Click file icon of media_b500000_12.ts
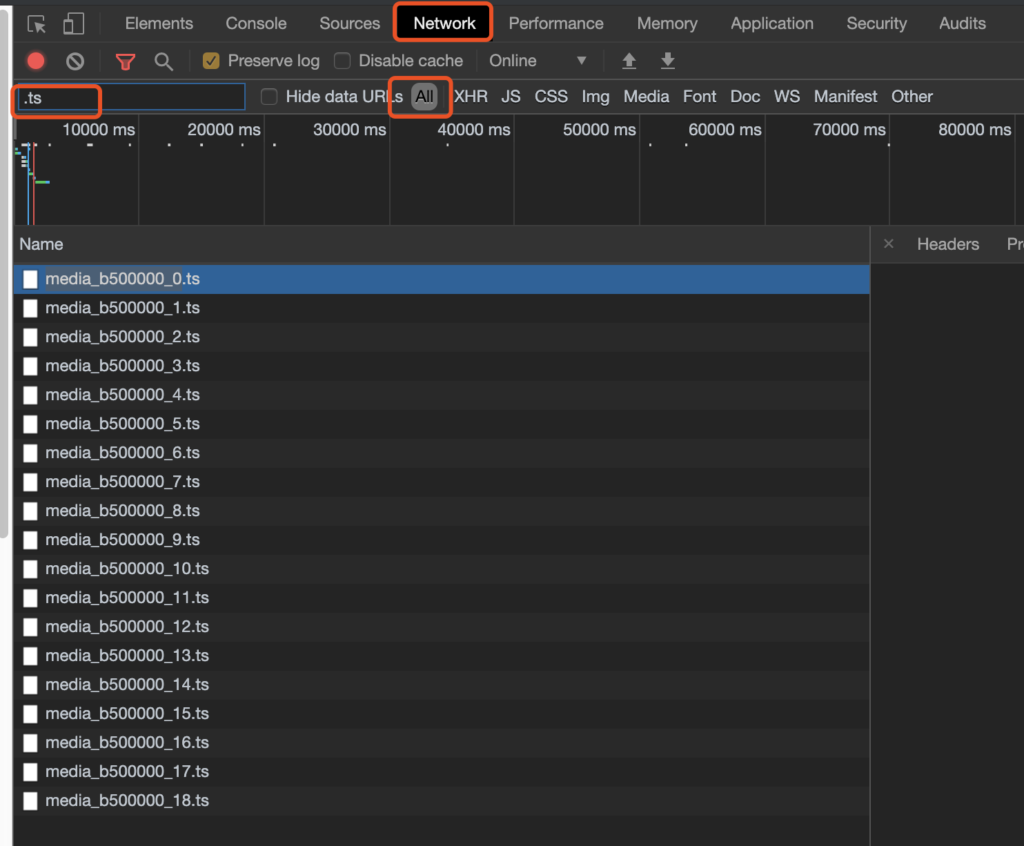1024x846 pixels. tap(30, 626)
